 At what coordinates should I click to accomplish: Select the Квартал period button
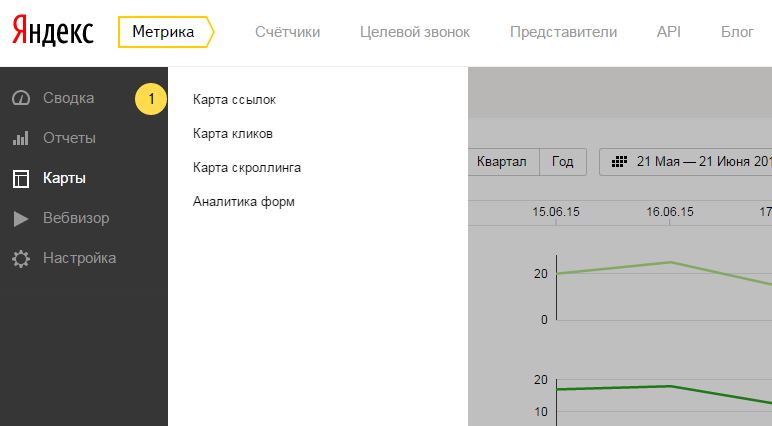click(502, 162)
